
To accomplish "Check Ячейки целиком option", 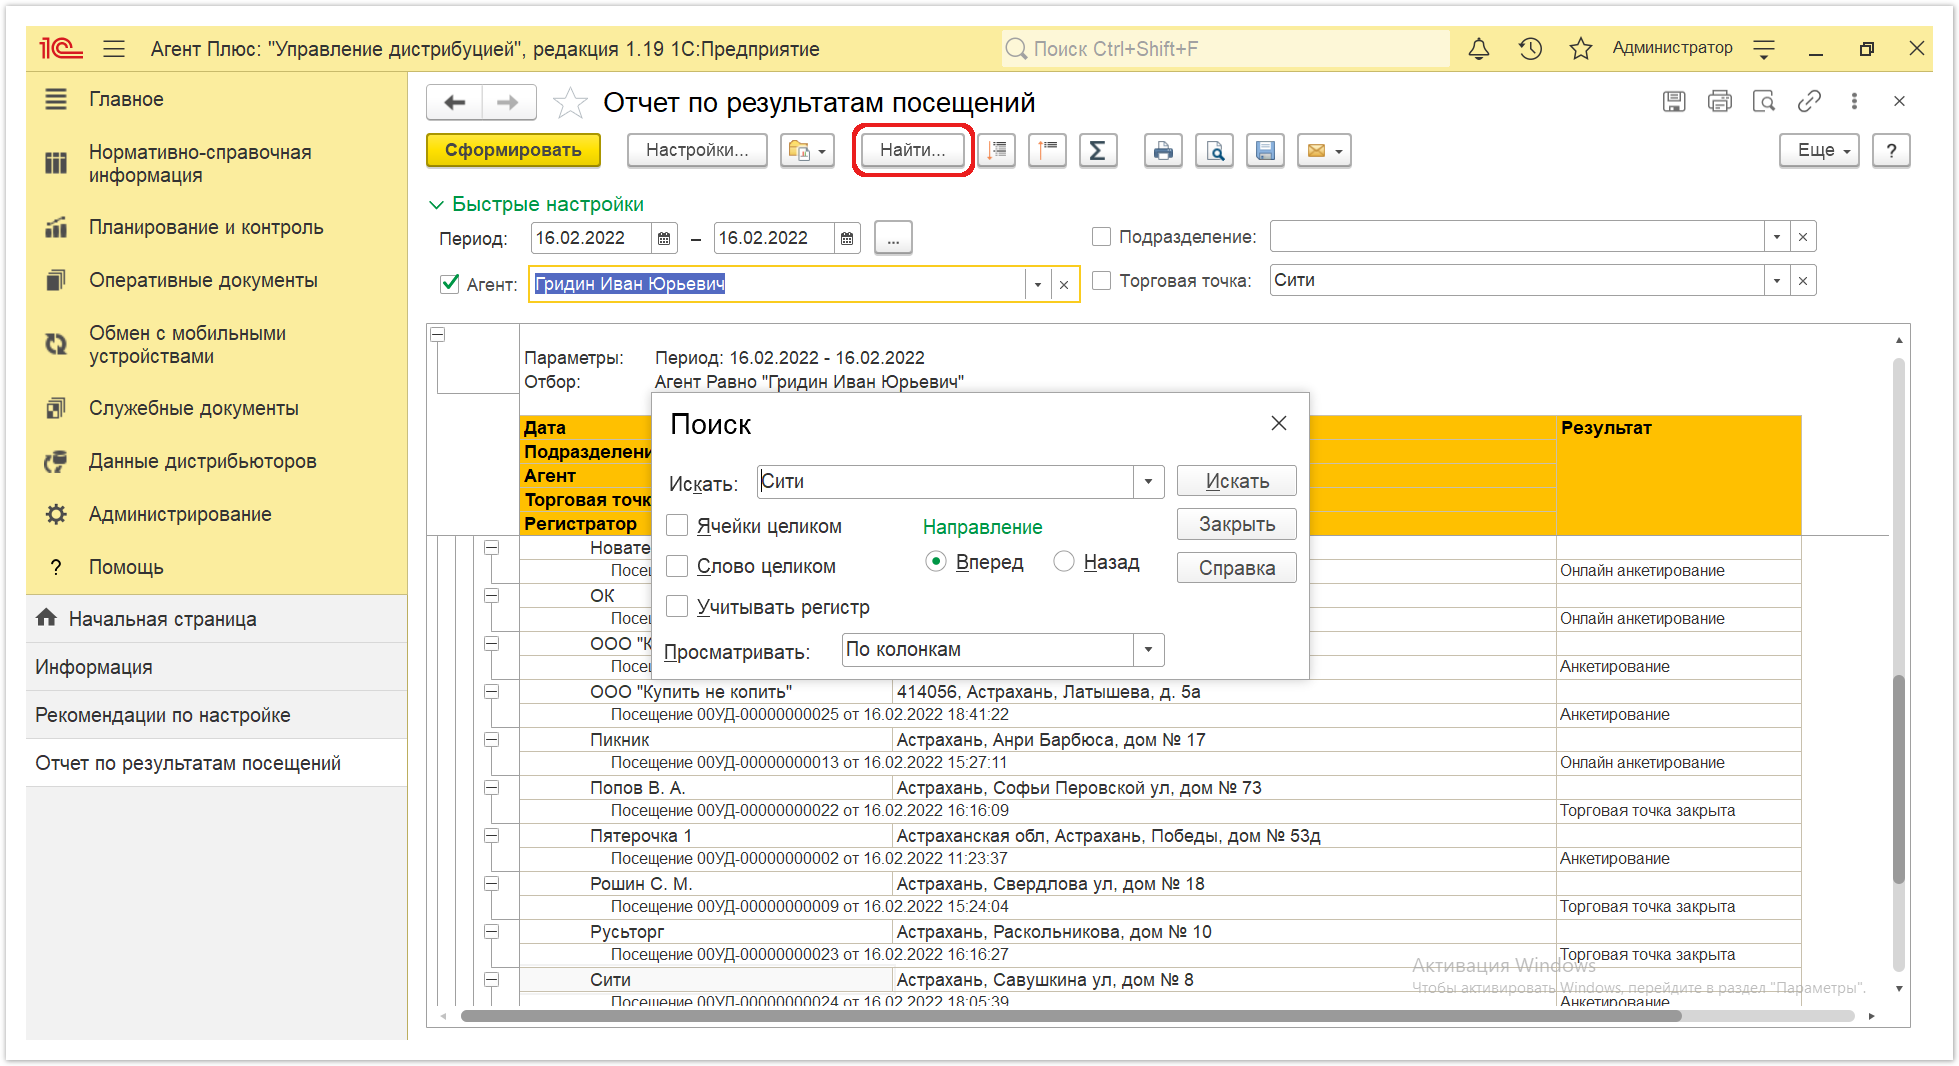I will point(677,526).
